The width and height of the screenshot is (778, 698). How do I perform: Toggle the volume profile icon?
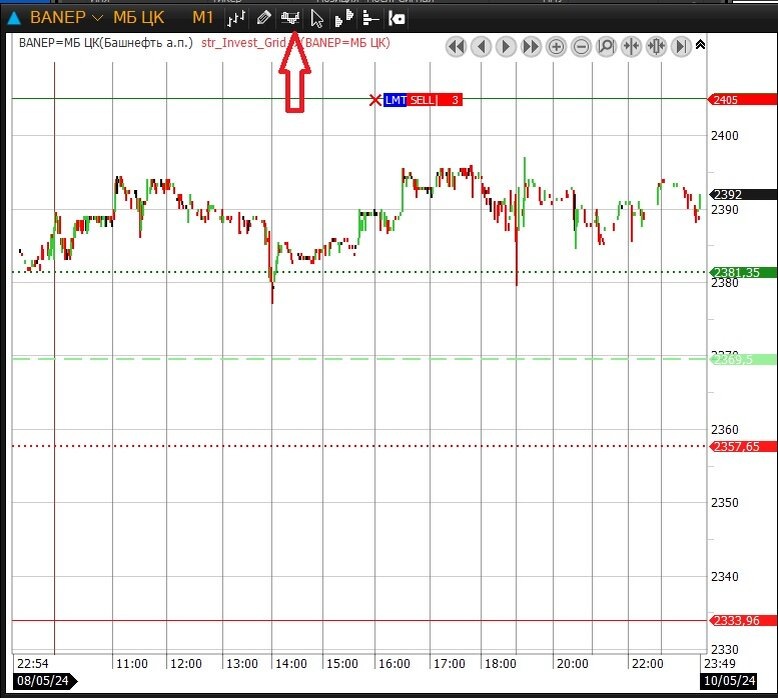coord(344,19)
